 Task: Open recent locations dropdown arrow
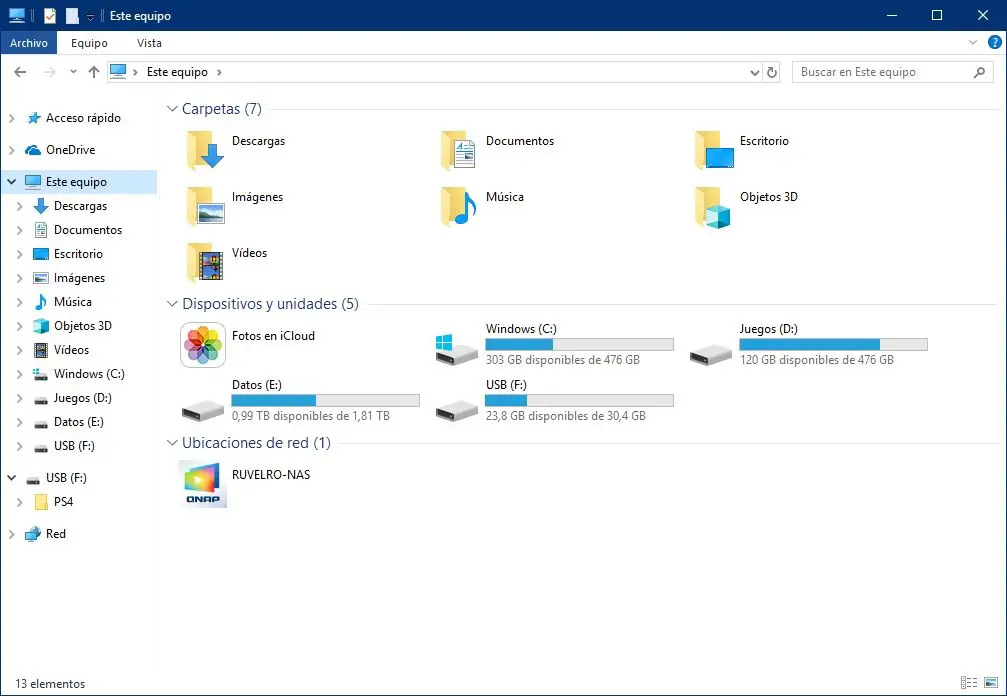(73, 72)
